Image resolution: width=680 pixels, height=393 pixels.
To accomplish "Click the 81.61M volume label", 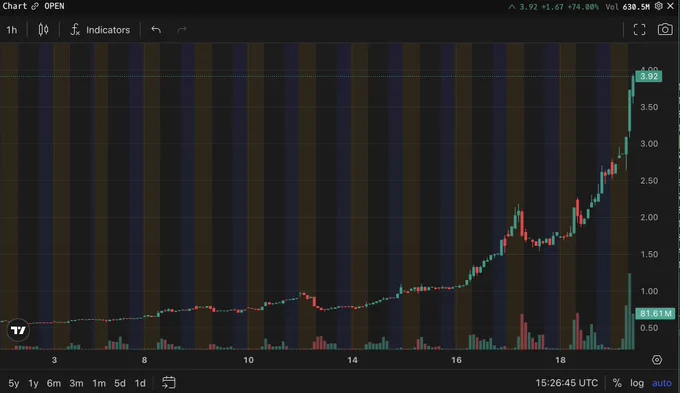I will [x=655, y=313].
